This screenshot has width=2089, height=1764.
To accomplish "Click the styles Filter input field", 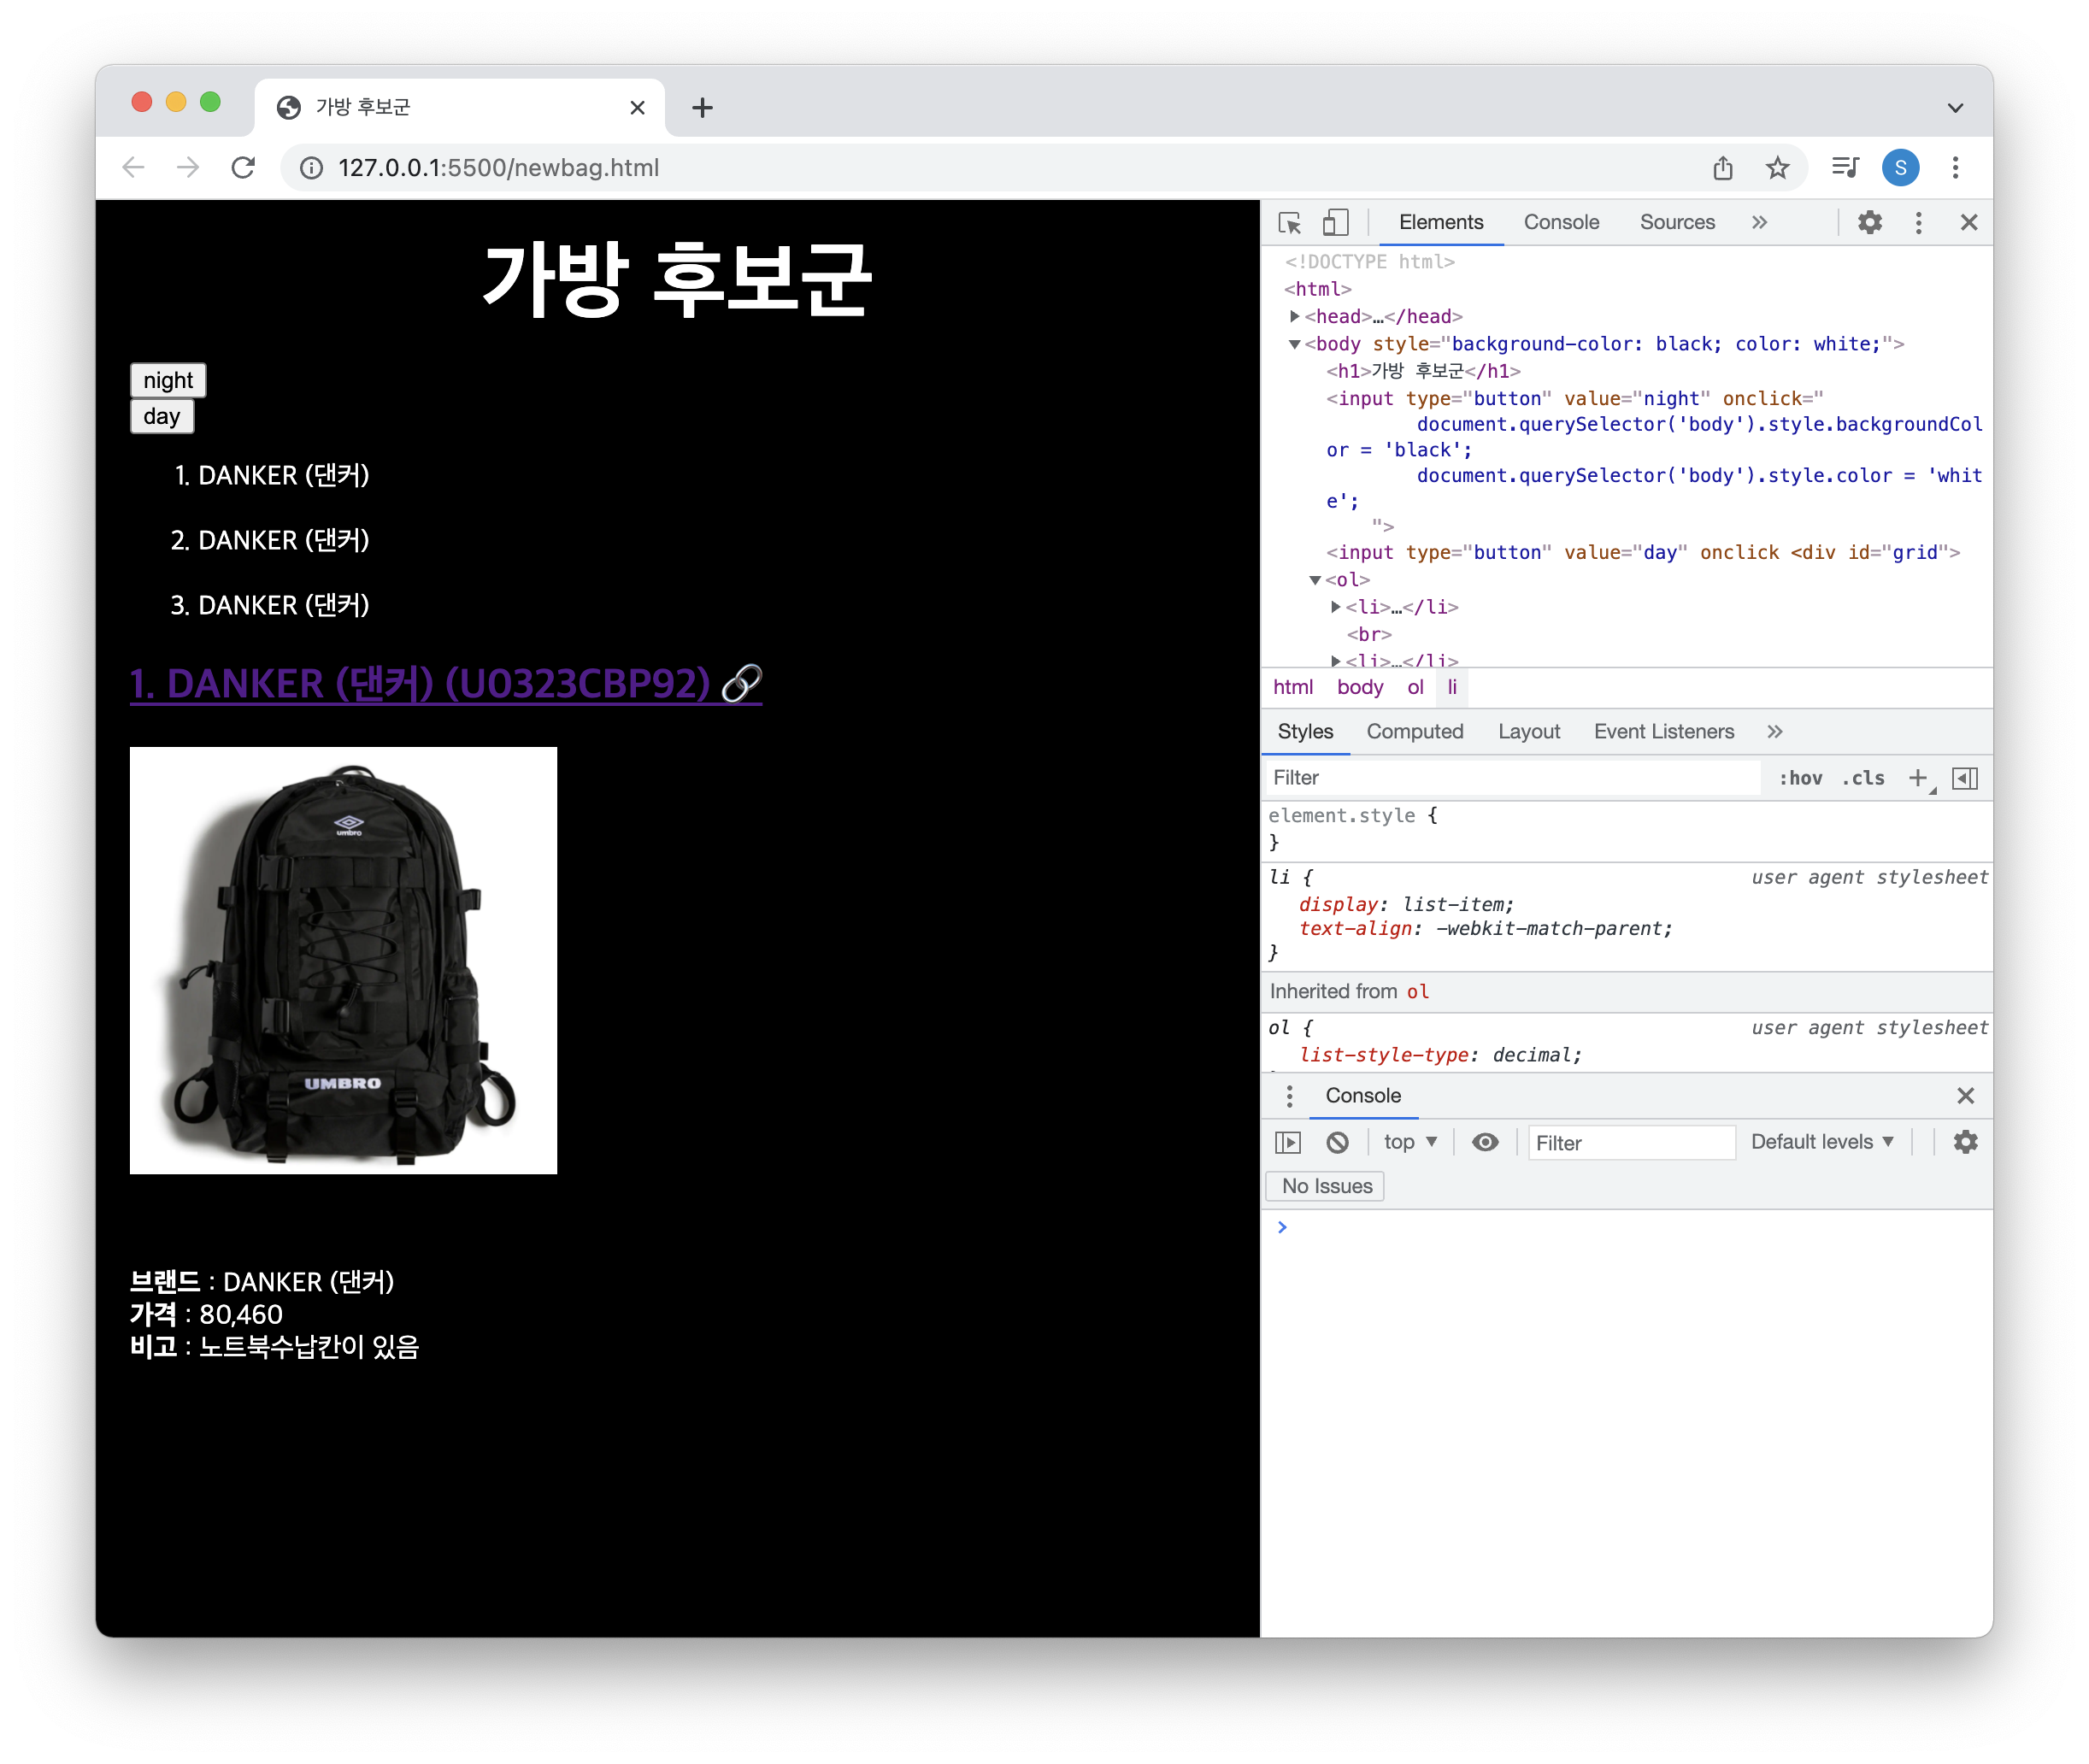I will (x=1510, y=778).
